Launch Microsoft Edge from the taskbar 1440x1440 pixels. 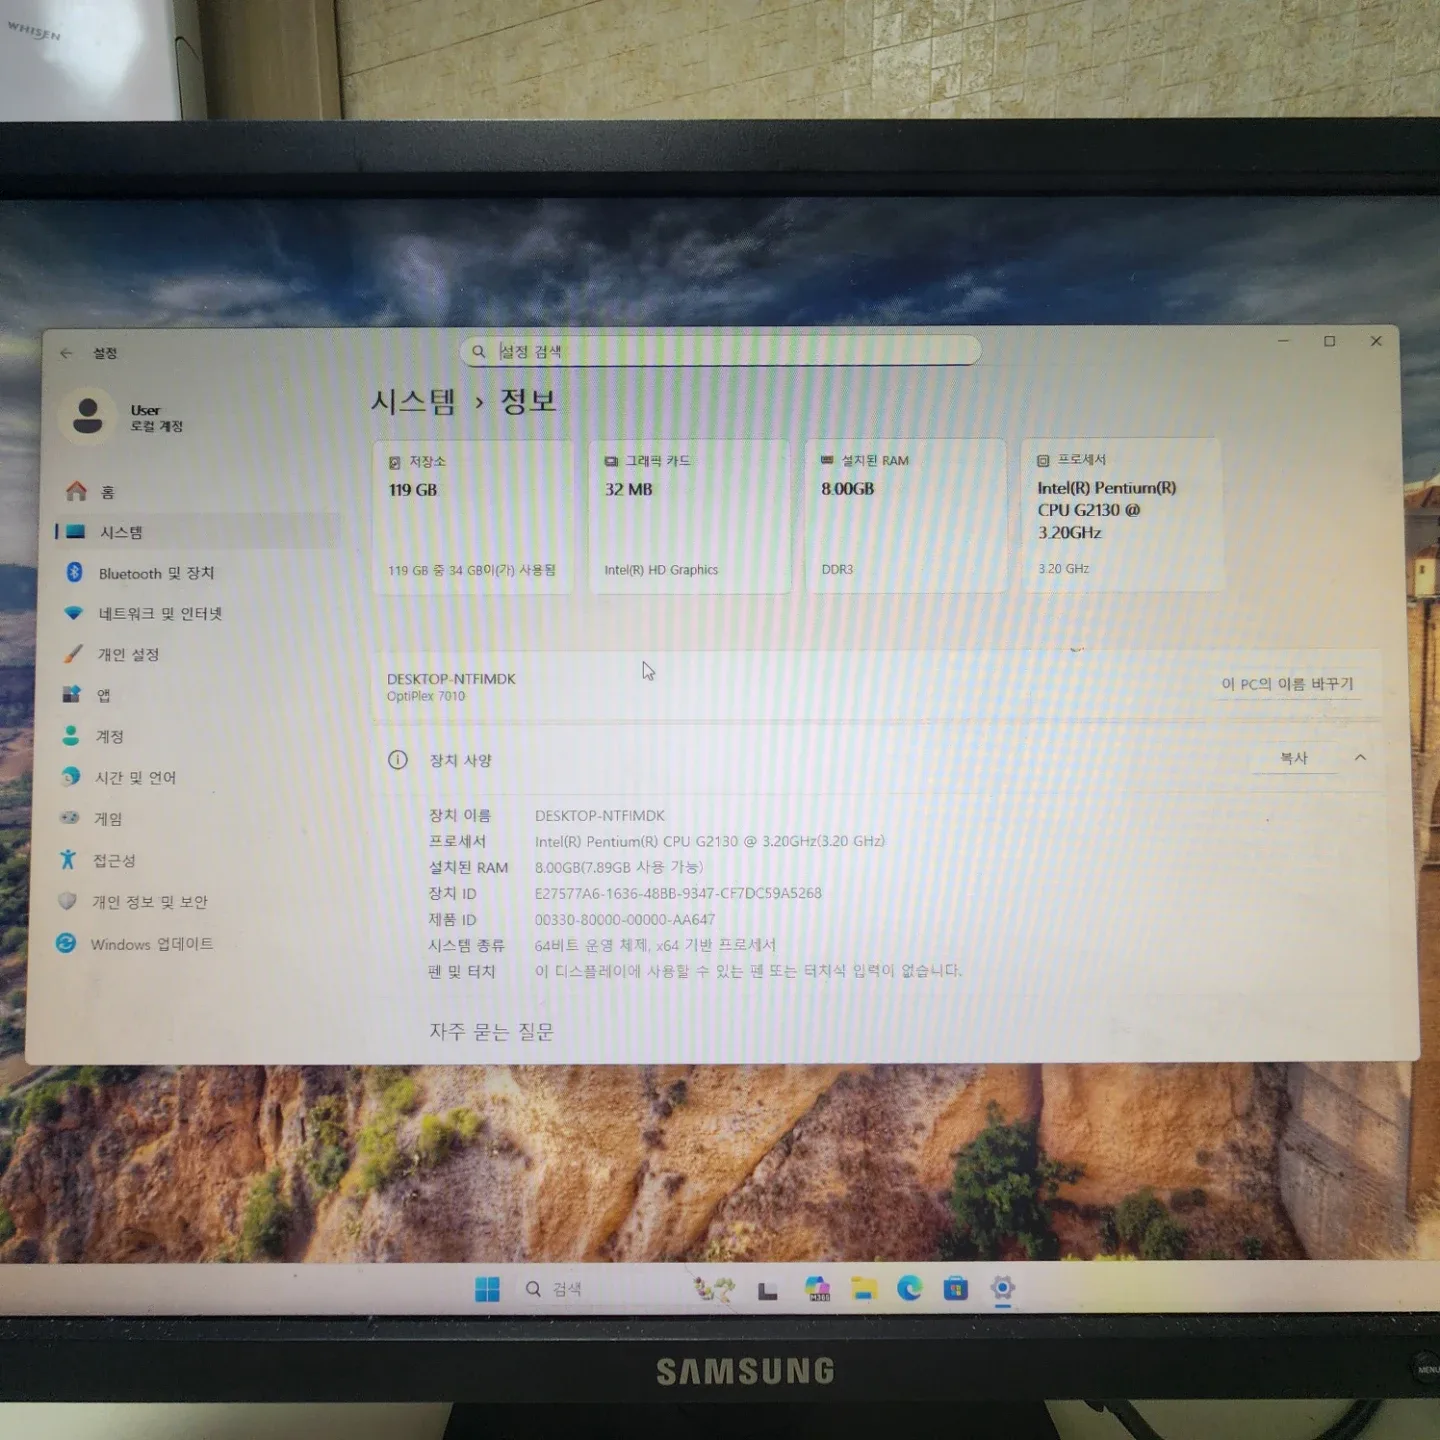(909, 1289)
